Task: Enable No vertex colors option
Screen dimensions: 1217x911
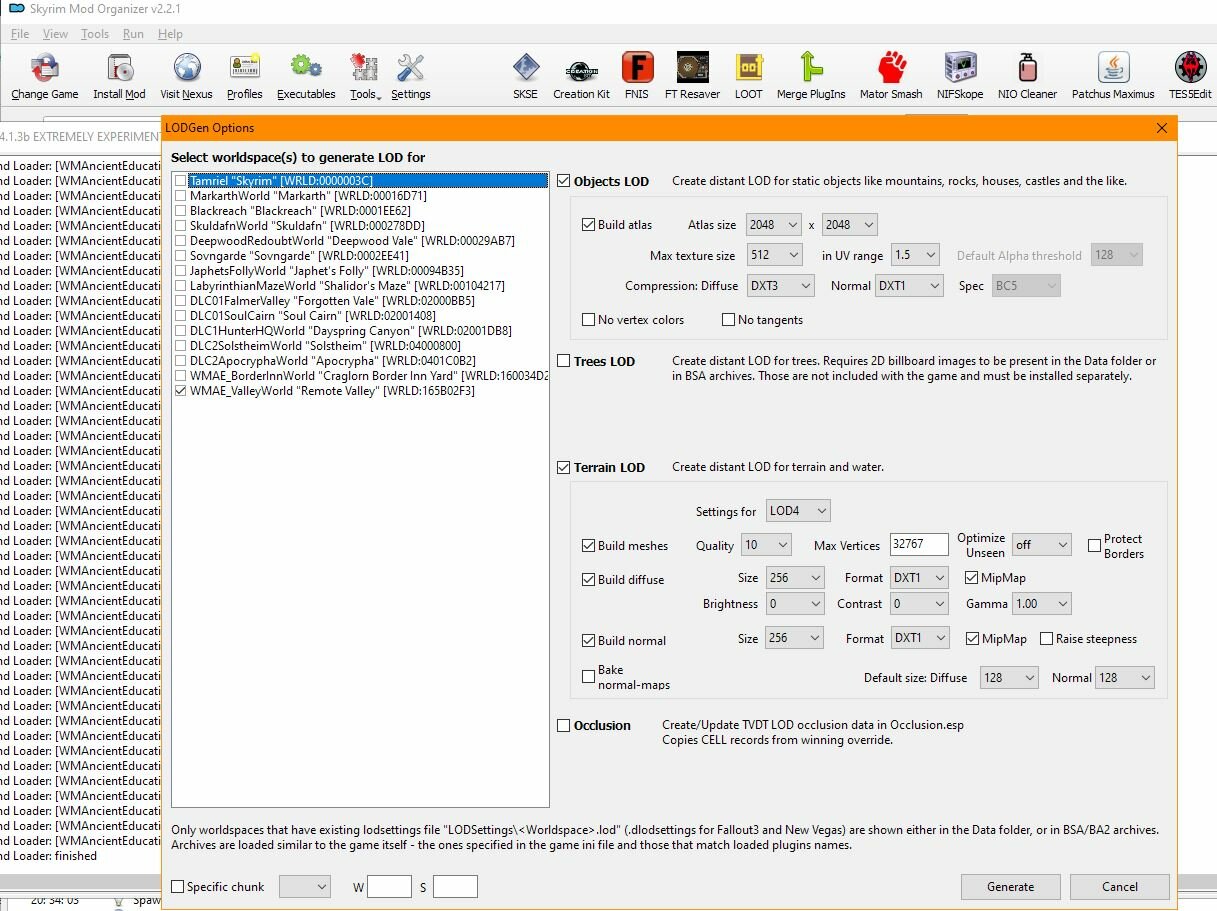Action: point(588,320)
